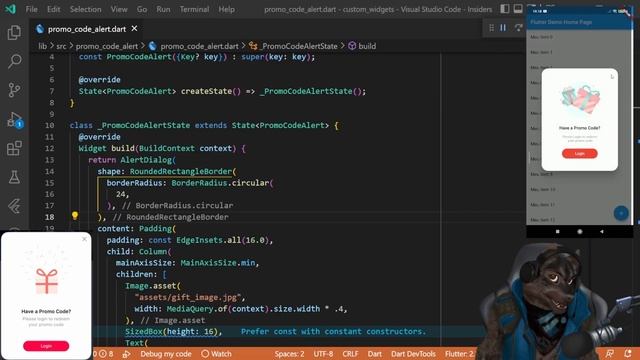Screen dimensions: 640x360
Task: Select the Dart language mode
Action: click(374, 354)
